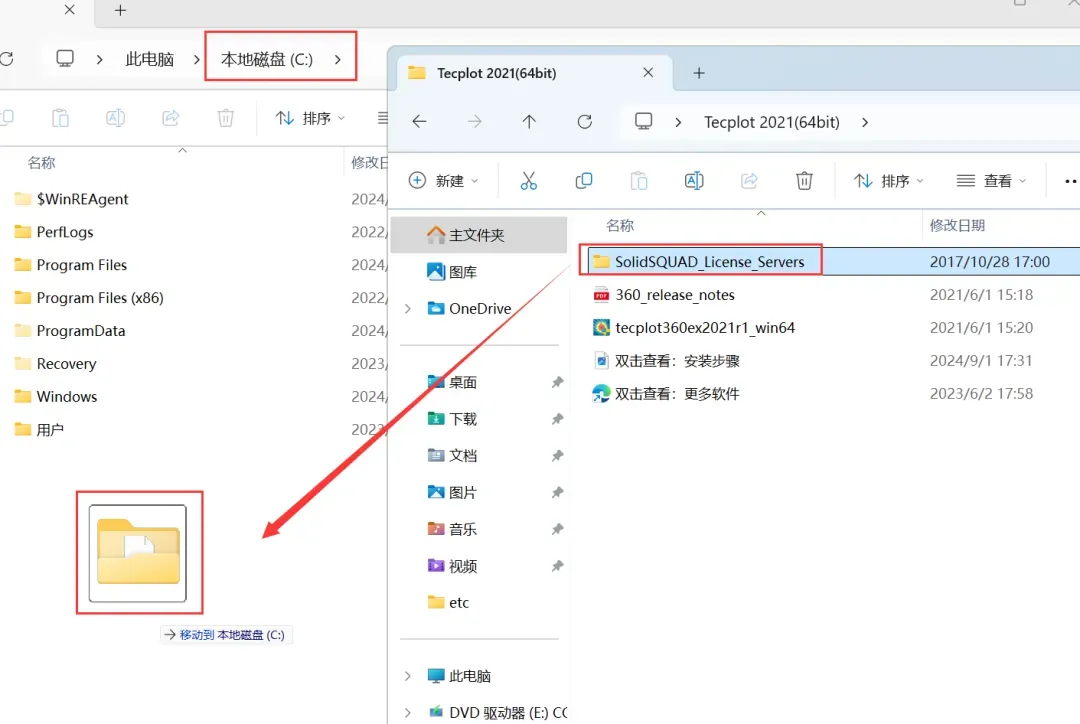Select 主文件夹 in navigation pane
The width and height of the screenshot is (1080, 724).
479,235
